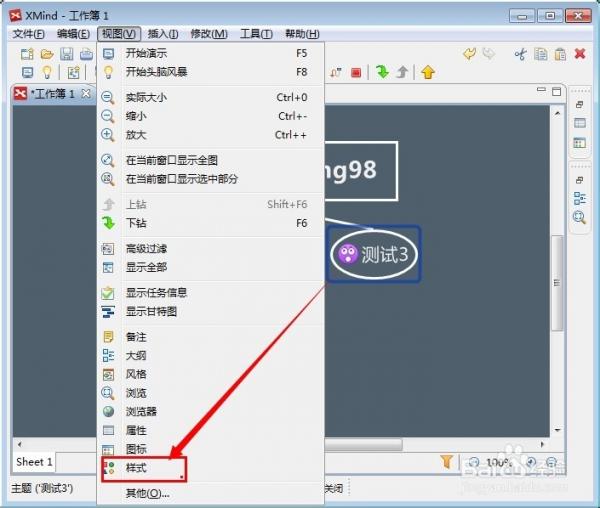
Task: Click the vertical scrollbar down arrow
Action: click(x=558, y=430)
